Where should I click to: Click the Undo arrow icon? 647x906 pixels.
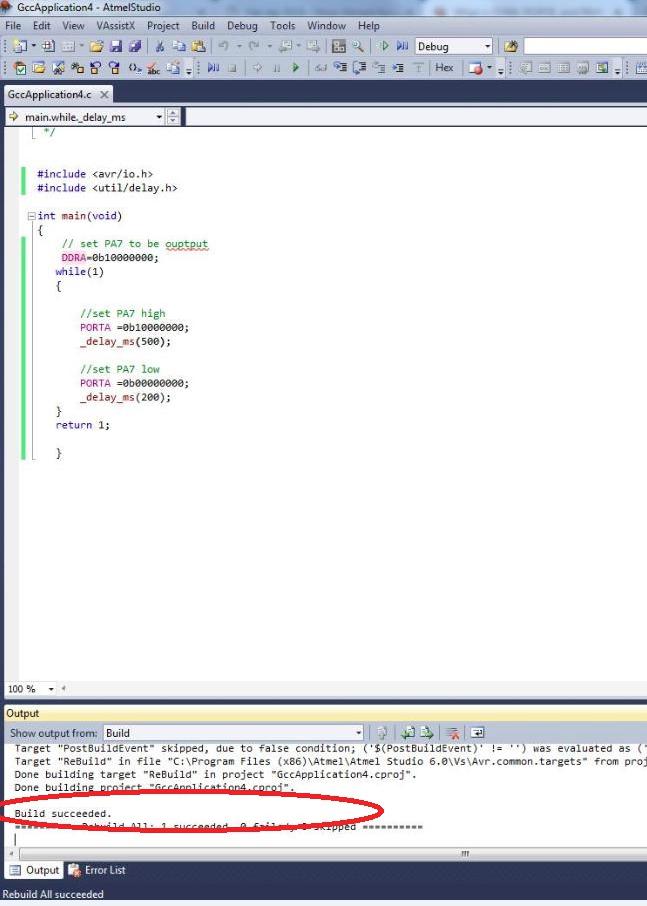click(224, 46)
